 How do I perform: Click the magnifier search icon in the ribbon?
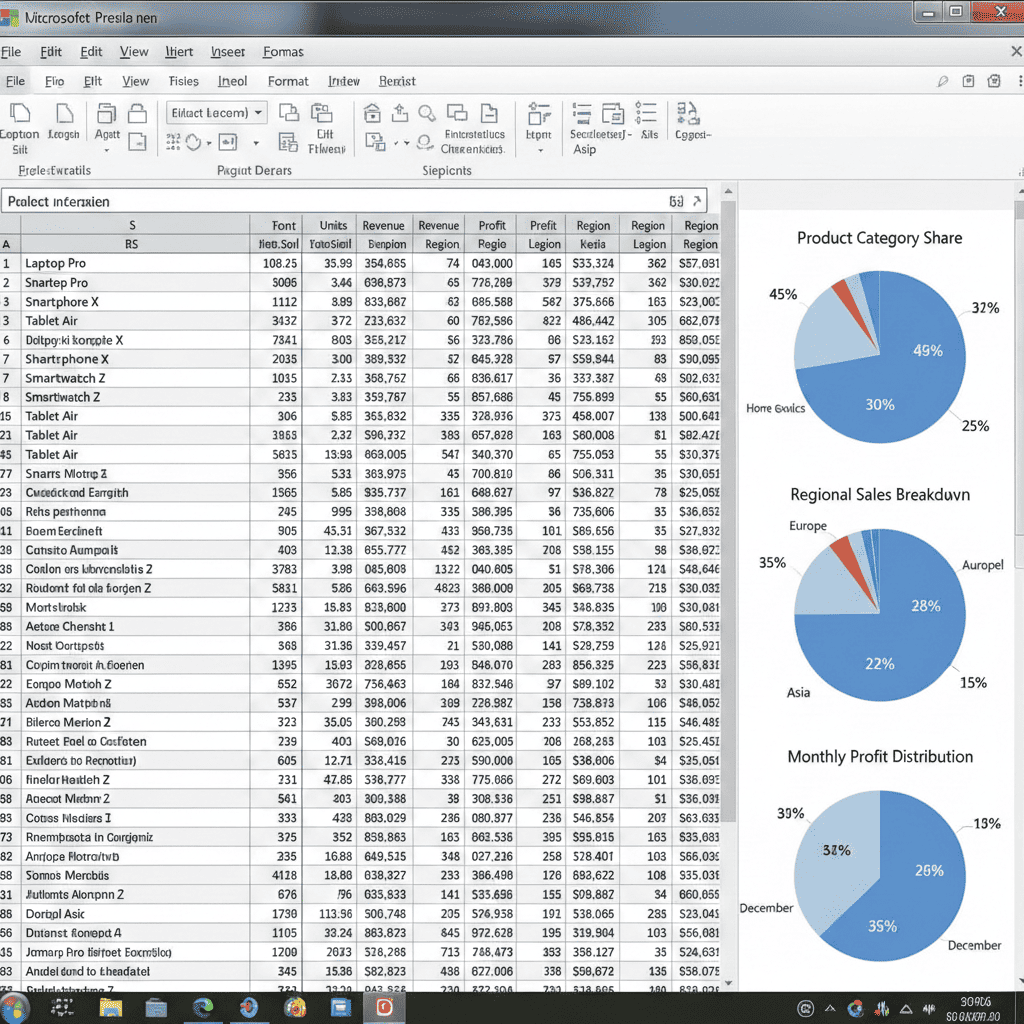click(426, 113)
